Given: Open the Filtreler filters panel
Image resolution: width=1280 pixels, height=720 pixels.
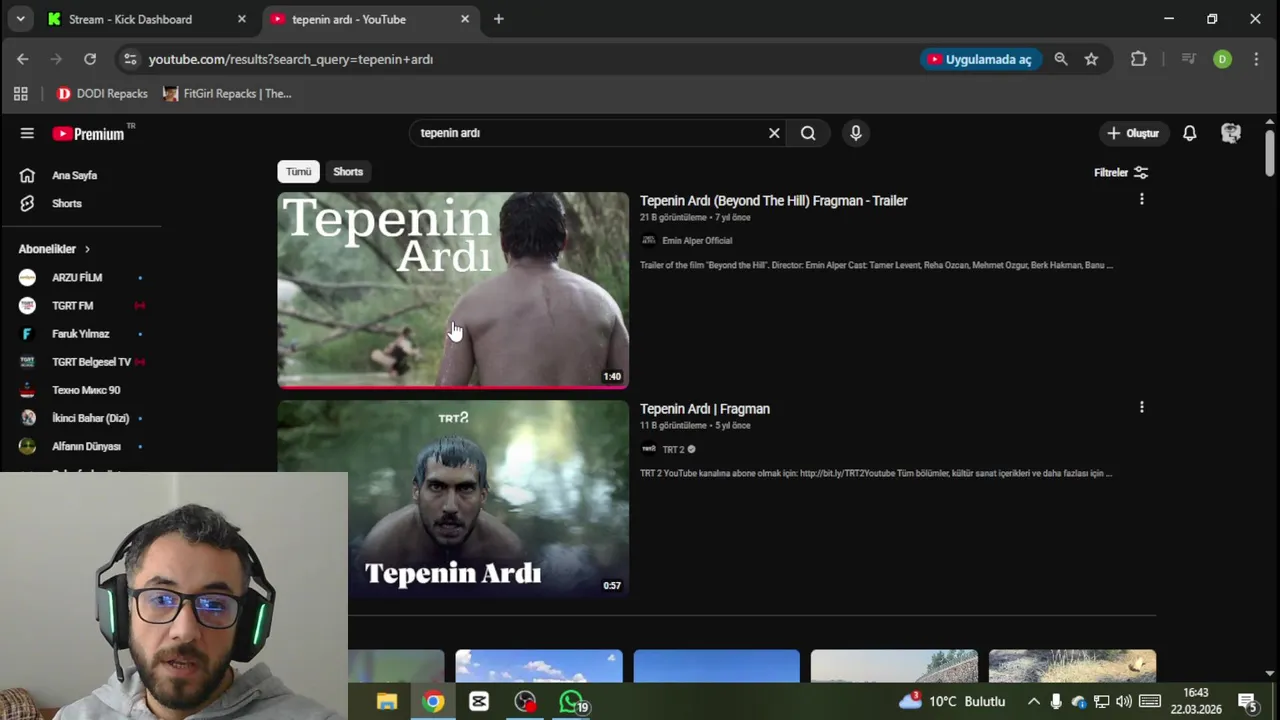Looking at the screenshot, I should (1121, 172).
